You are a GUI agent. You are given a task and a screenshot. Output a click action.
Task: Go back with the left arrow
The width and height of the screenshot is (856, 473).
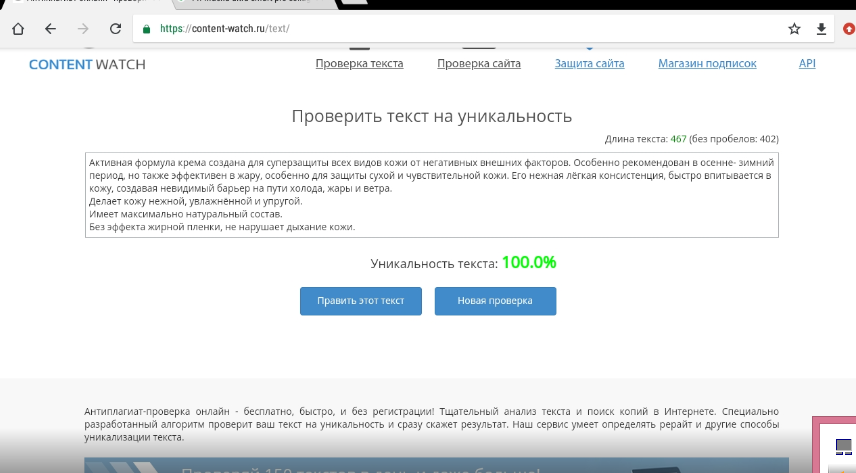click(50, 29)
